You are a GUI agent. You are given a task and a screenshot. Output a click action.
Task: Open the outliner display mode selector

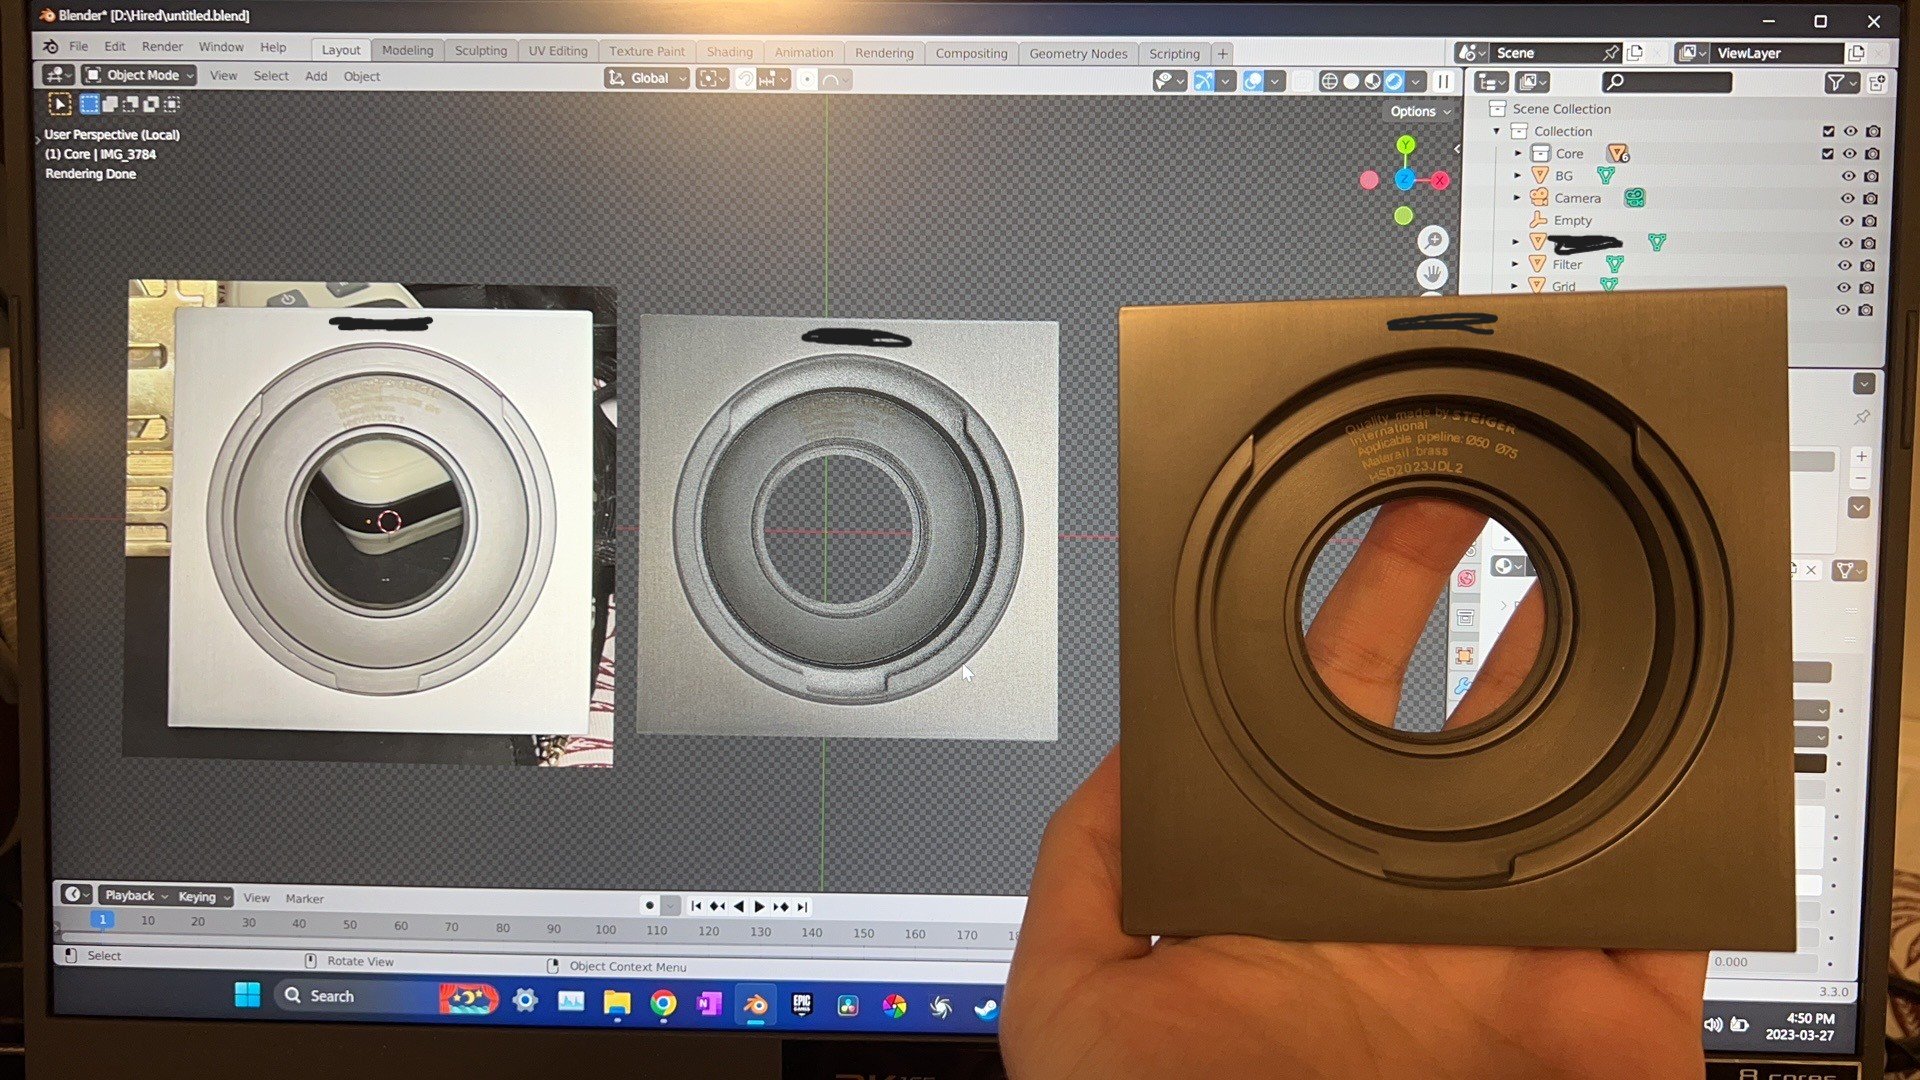[x=1532, y=82]
